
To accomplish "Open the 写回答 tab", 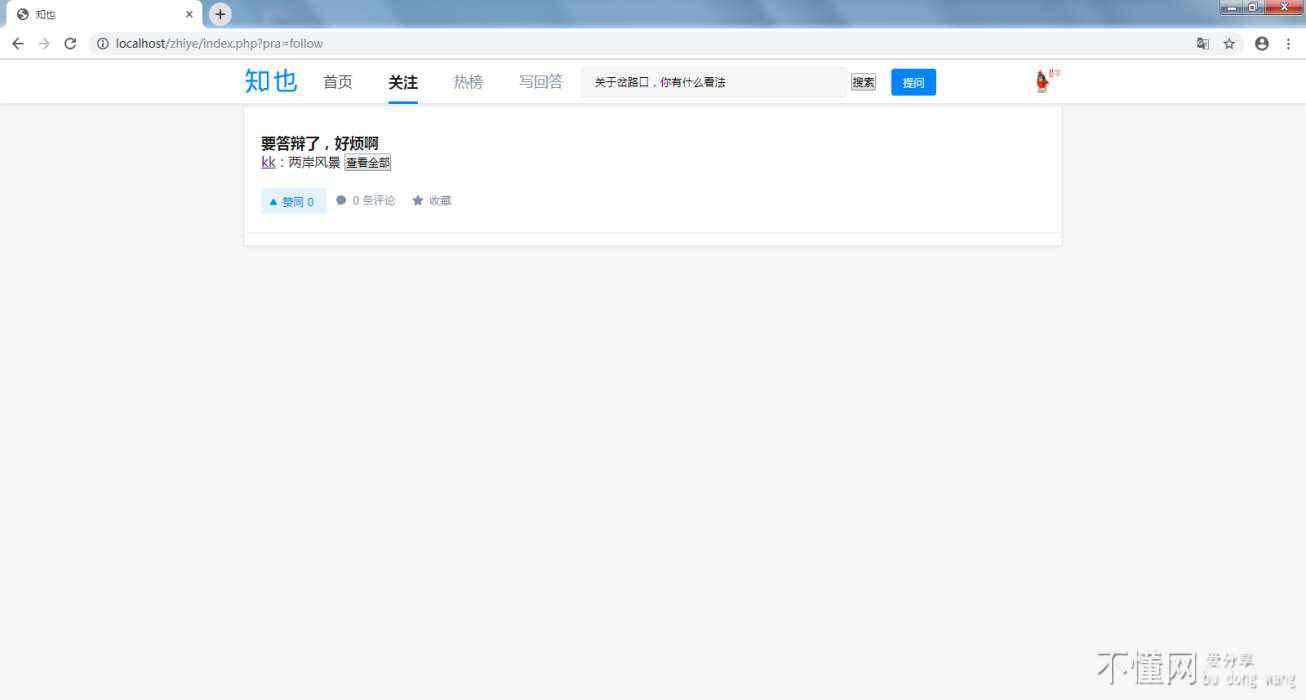I will pyautogui.click(x=541, y=82).
